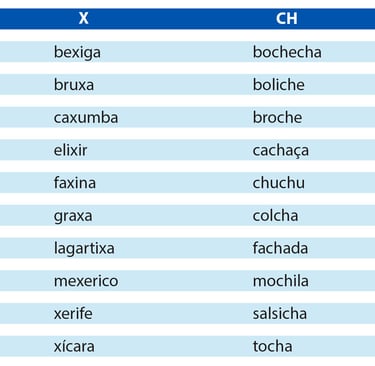The width and height of the screenshot is (375, 366).
Task: Click the word boliche
Action: [x=278, y=85]
